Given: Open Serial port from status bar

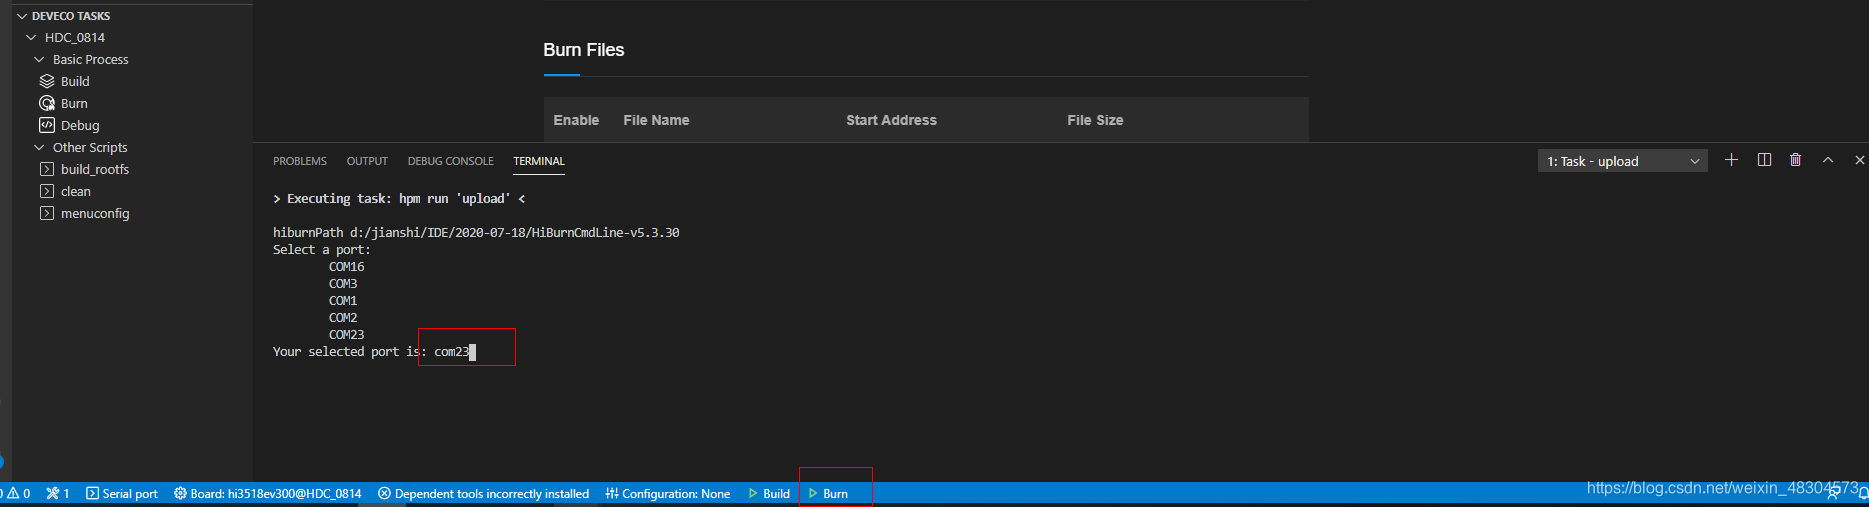Looking at the screenshot, I should [x=122, y=494].
